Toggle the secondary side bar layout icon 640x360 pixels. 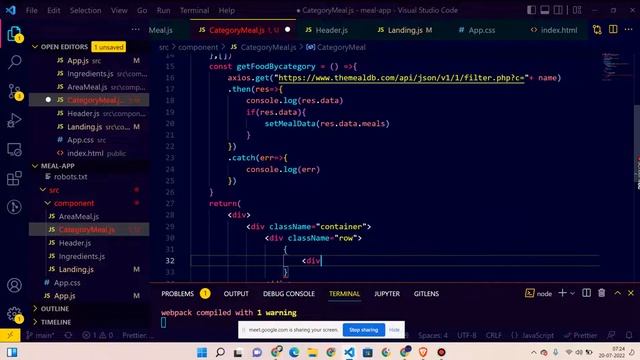click(x=558, y=10)
